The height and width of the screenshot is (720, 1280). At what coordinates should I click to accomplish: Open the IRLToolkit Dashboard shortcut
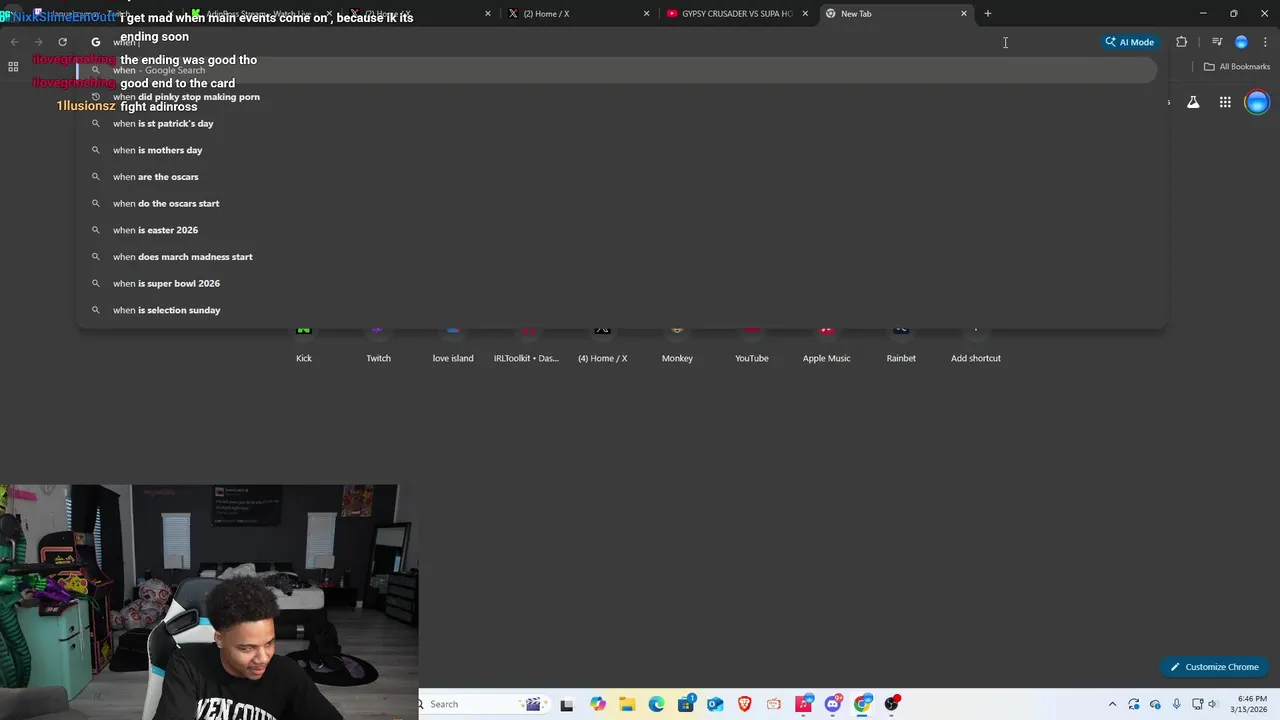(527, 344)
